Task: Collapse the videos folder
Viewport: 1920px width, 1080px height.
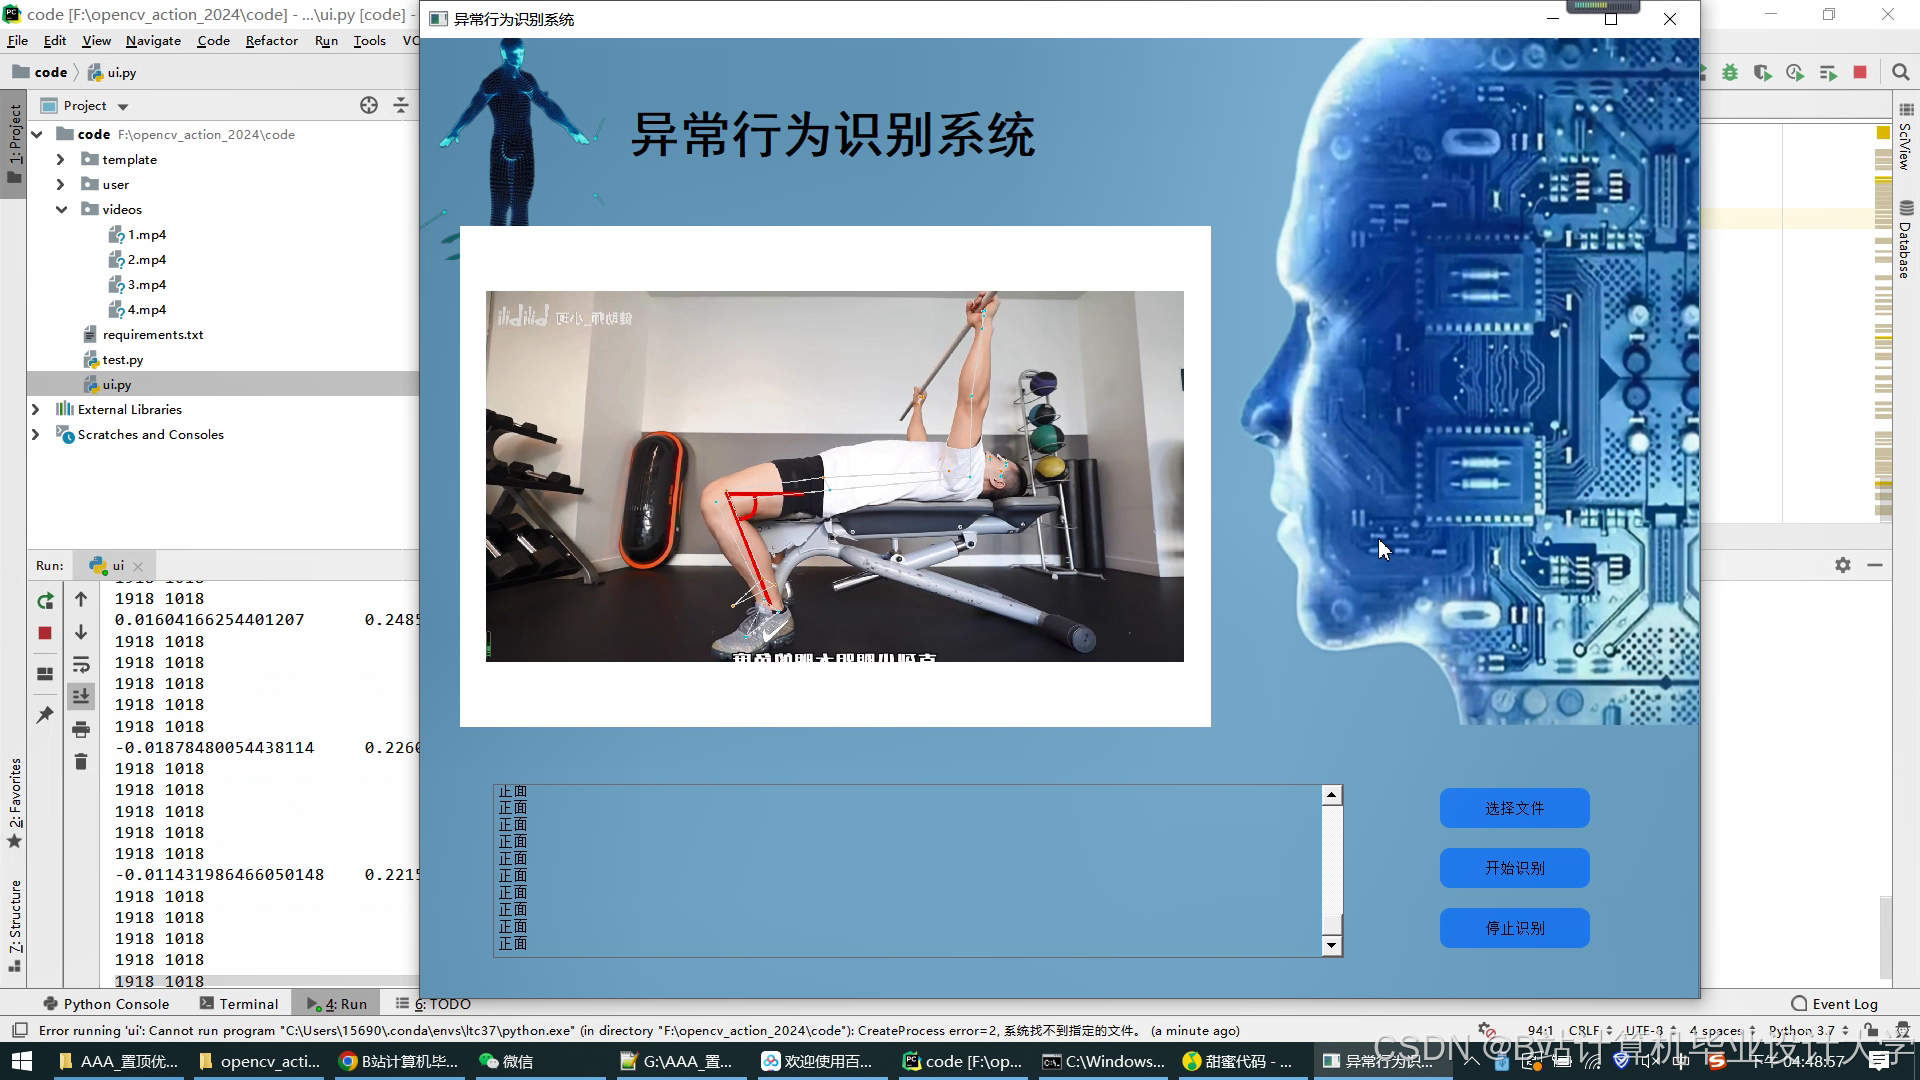Action: 61,209
